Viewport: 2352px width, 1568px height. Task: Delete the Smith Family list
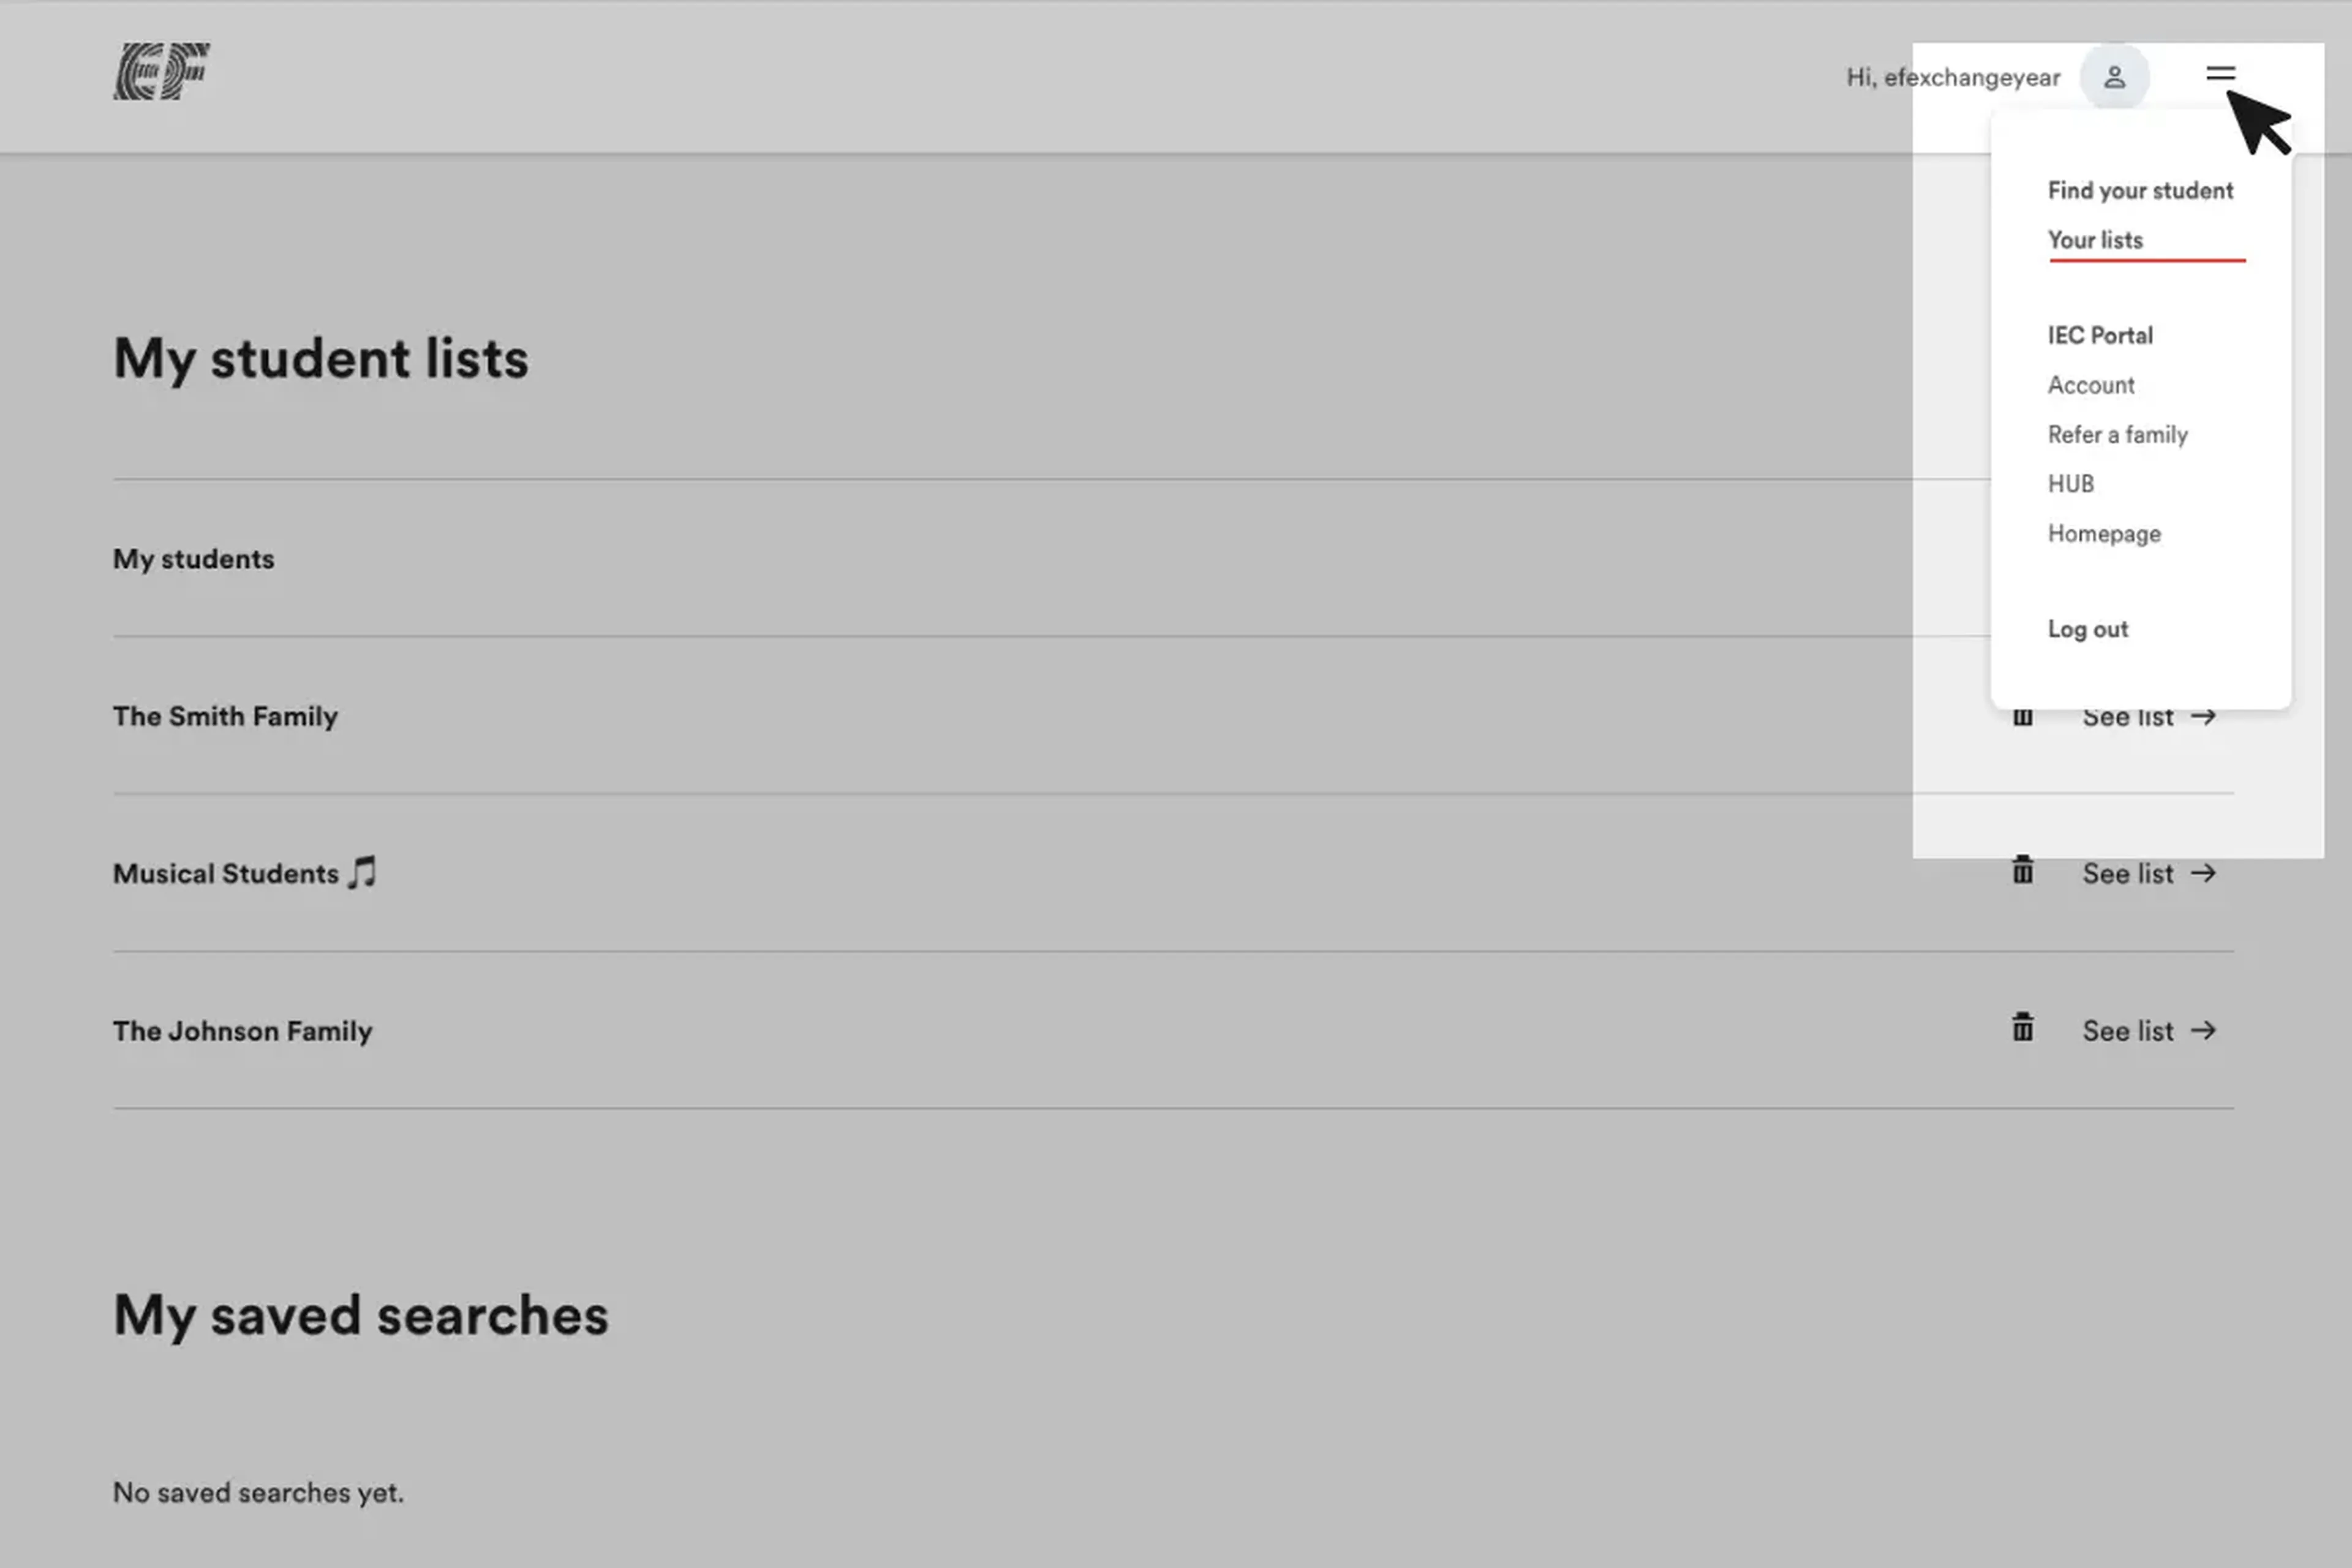2022,717
